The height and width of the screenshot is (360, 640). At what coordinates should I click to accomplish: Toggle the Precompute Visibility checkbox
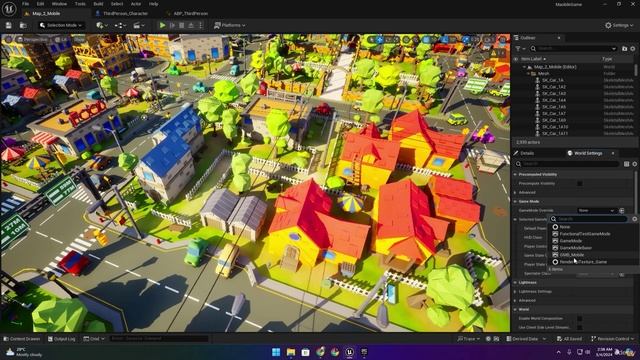click(580, 184)
